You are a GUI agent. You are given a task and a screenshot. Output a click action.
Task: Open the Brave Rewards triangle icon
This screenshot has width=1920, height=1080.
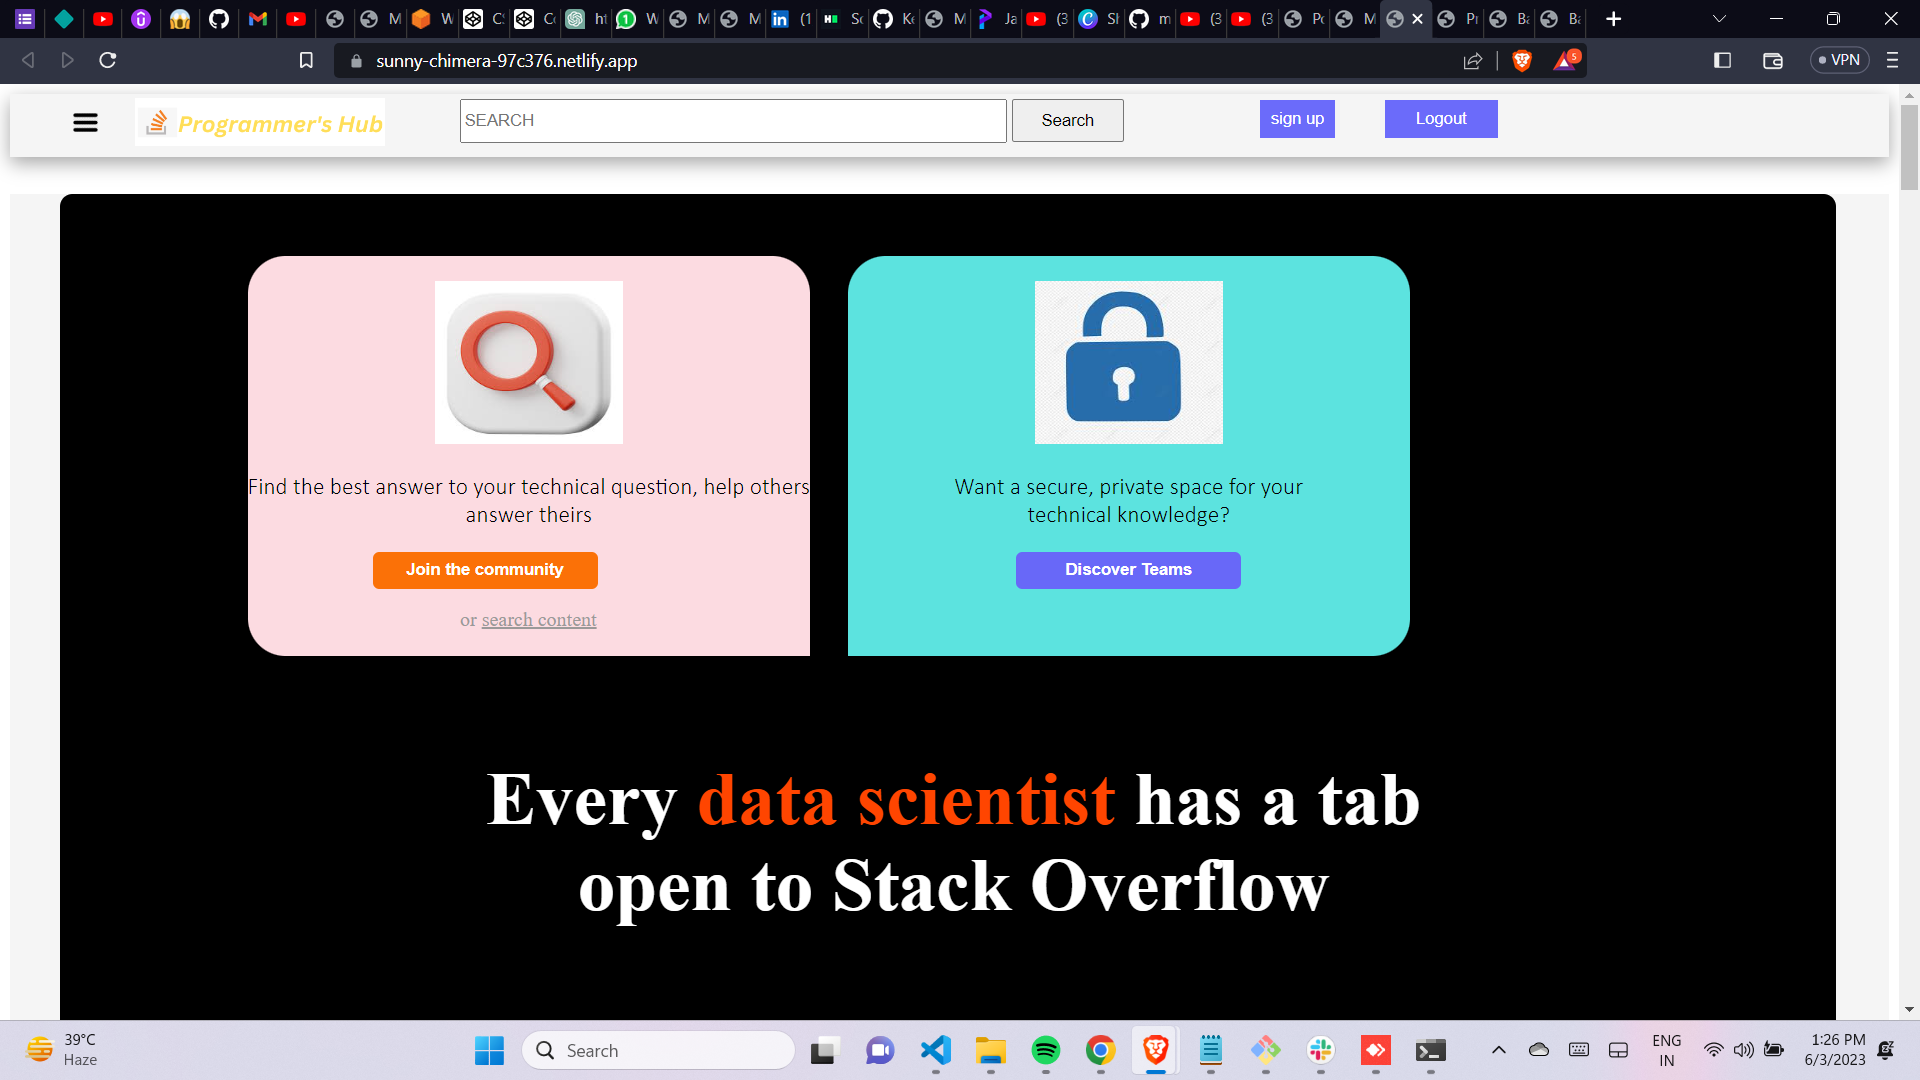coord(1565,60)
